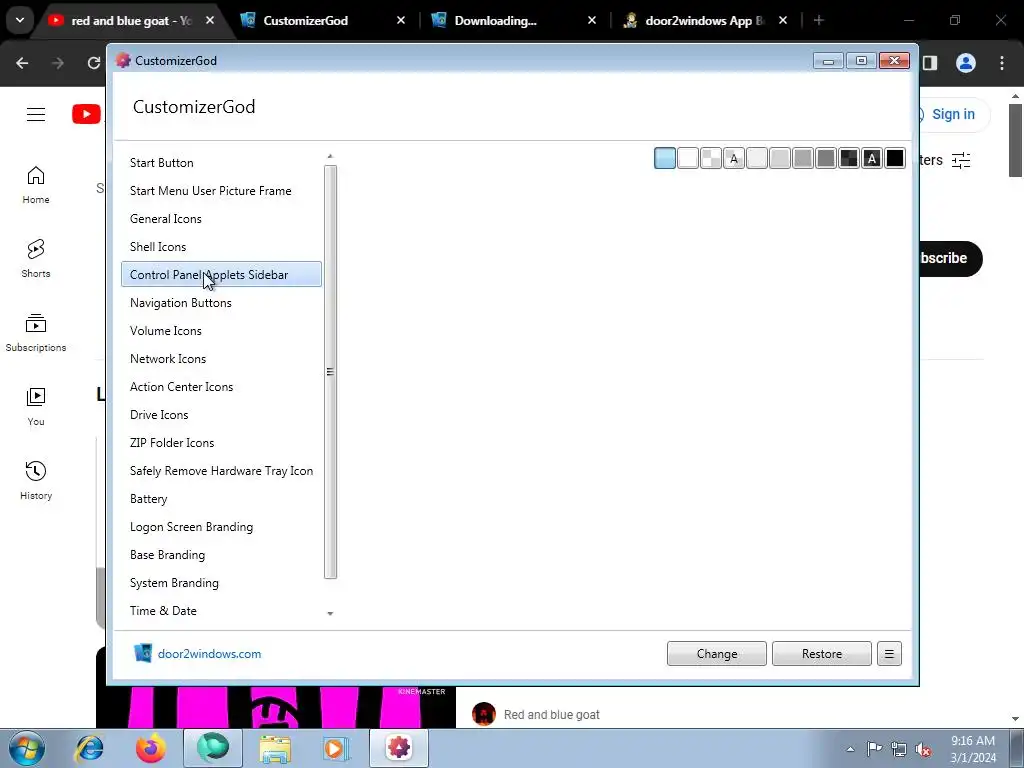Switch to the CustomizerGod browser tab

(x=323, y=21)
